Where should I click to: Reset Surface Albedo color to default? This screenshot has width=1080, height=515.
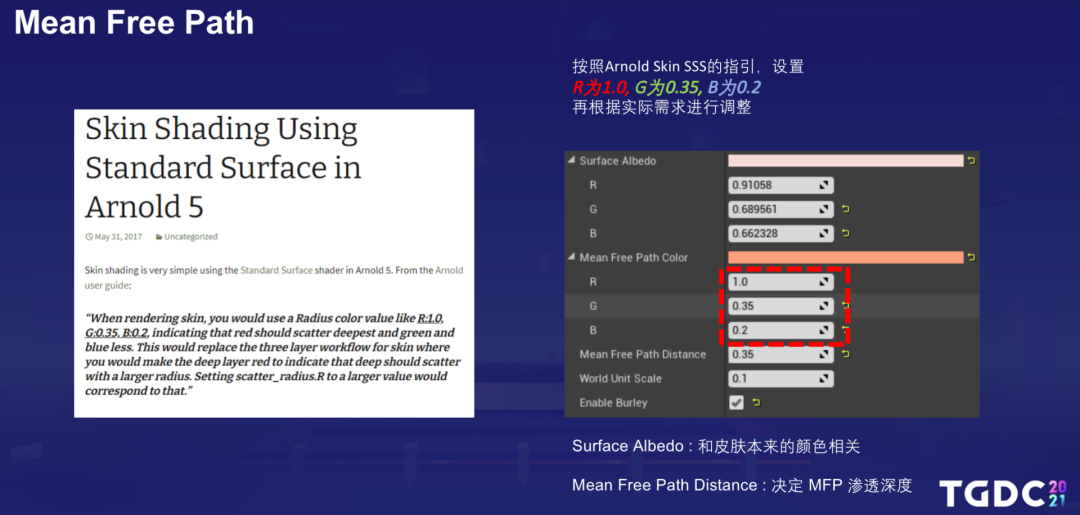tap(971, 160)
